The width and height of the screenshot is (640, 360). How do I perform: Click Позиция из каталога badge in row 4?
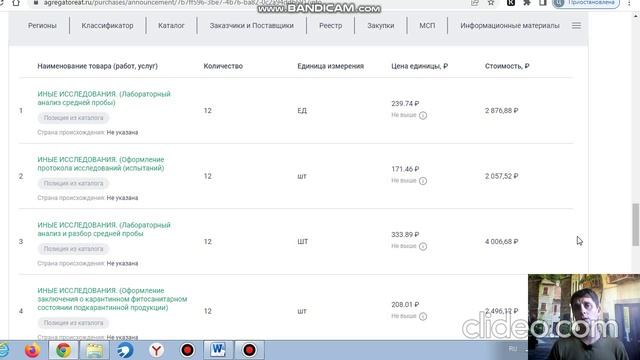coord(73,323)
